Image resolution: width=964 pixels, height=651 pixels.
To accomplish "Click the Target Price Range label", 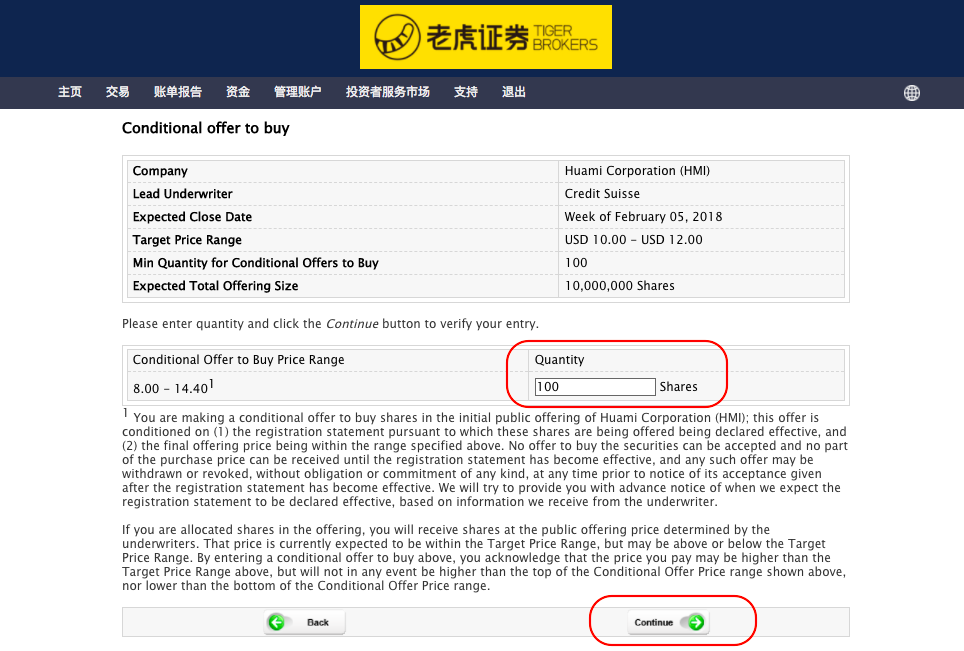I will pyautogui.click(x=187, y=240).
